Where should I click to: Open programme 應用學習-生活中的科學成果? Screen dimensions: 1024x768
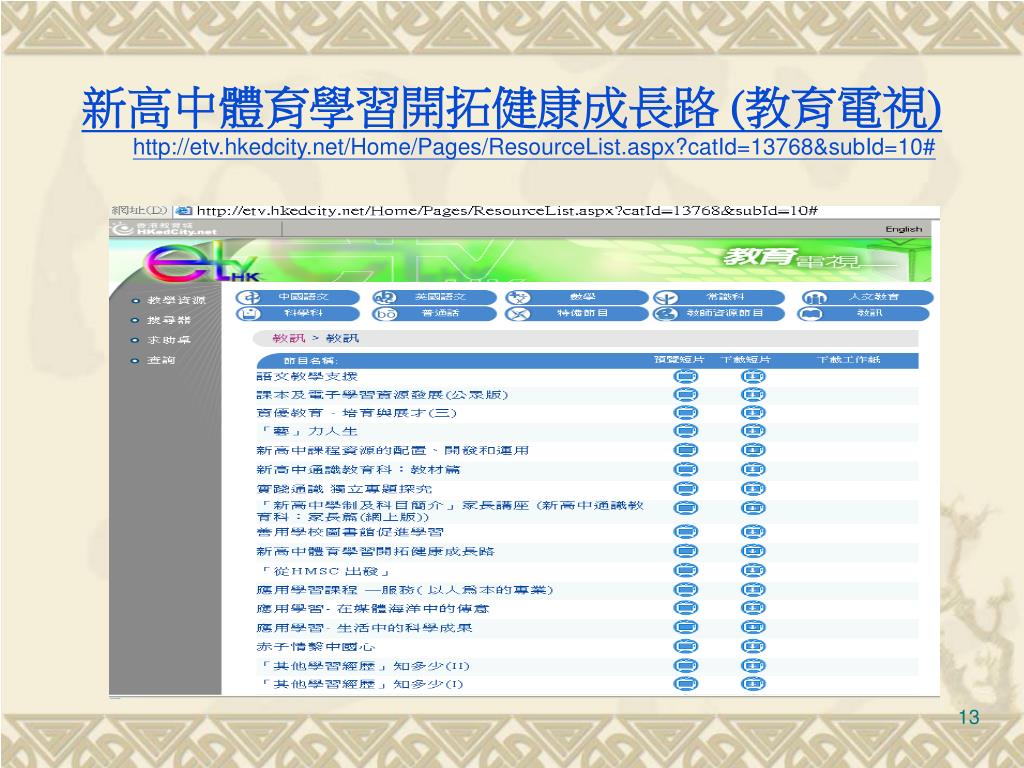364,628
